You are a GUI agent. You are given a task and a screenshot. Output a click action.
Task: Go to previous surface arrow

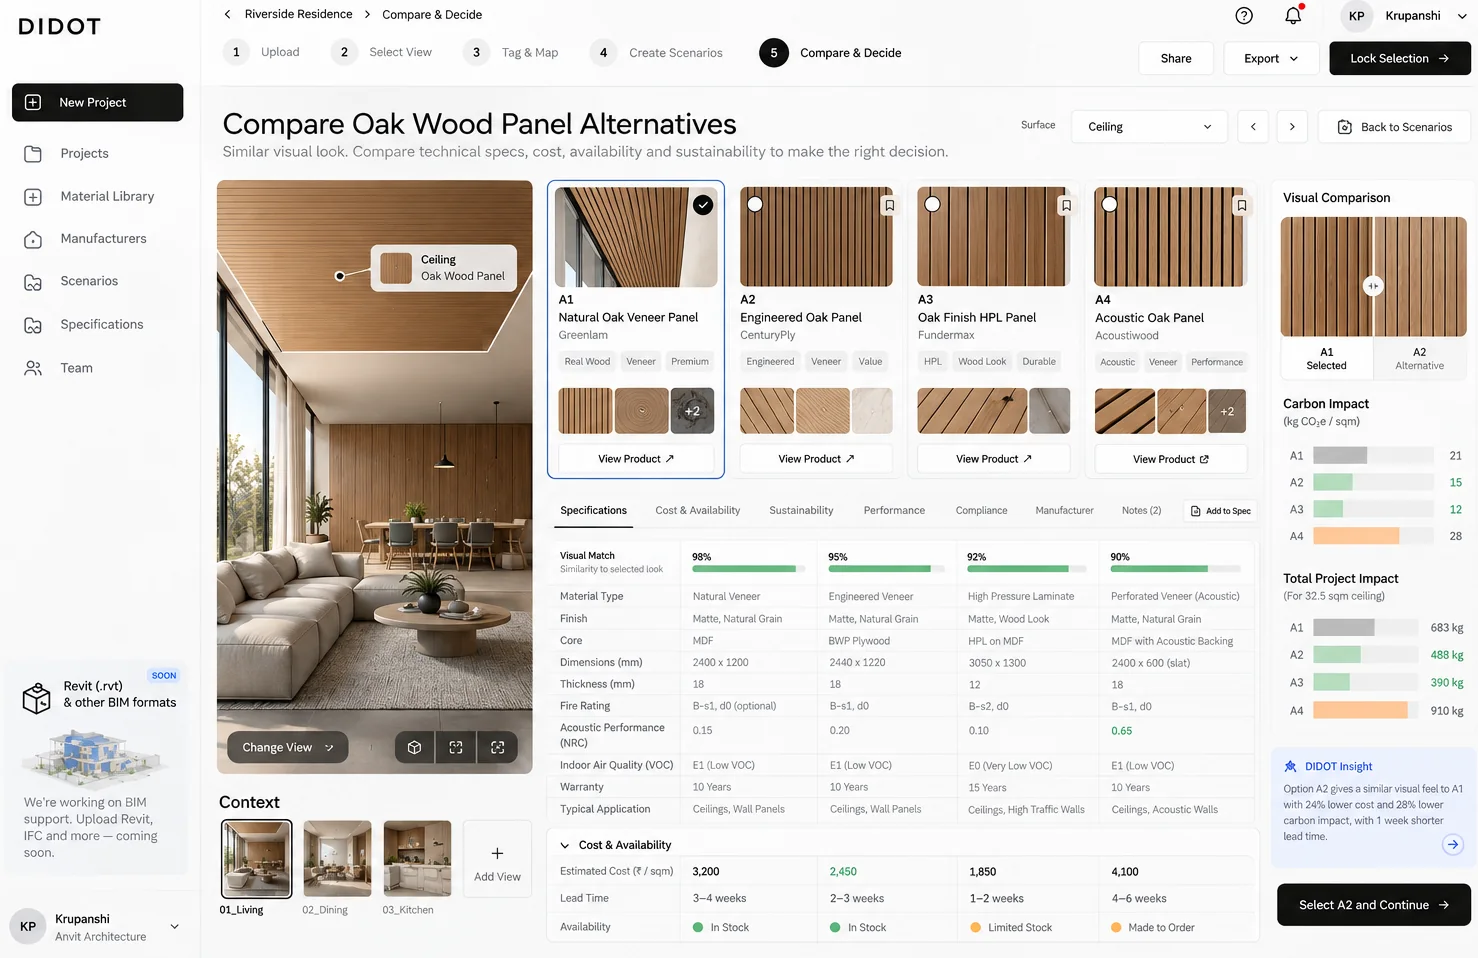(x=1253, y=127)
